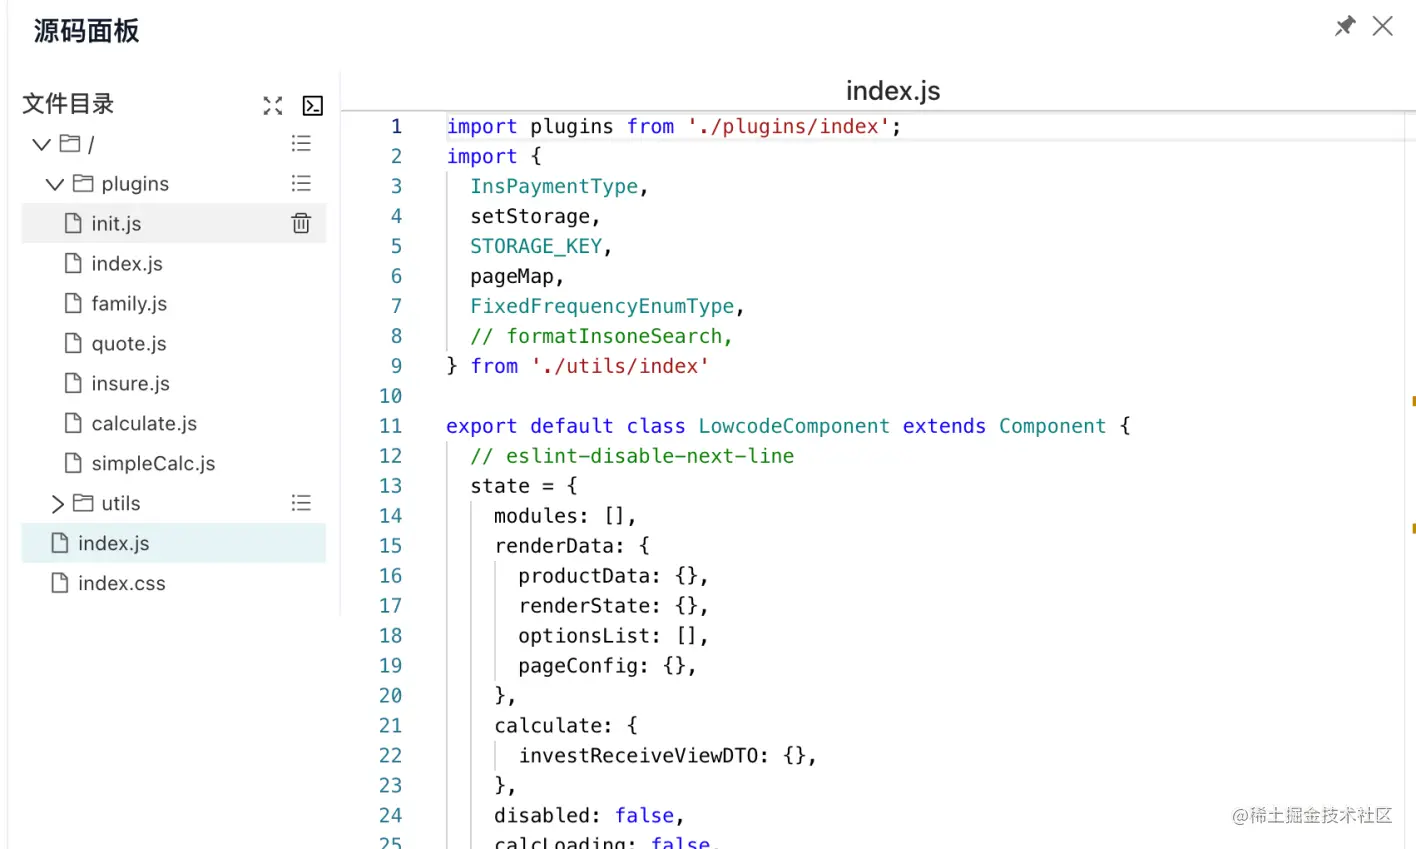Screen dimensions: 1416x849
Task: Open list menu for utils folder
Action: click(301, 503)
